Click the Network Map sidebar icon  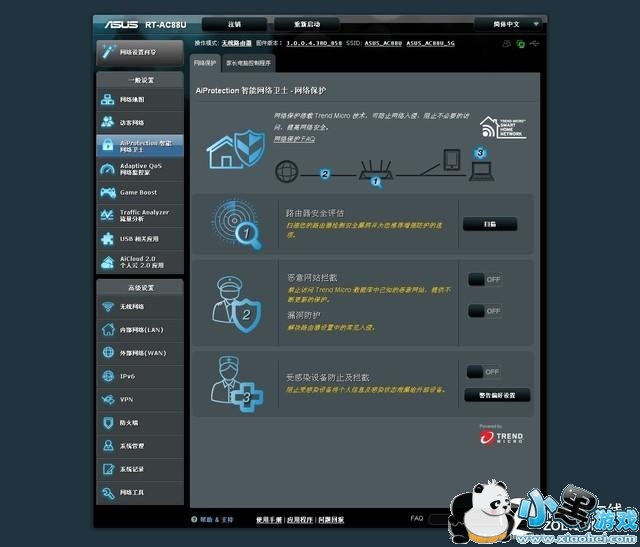[x=108, y=99]
